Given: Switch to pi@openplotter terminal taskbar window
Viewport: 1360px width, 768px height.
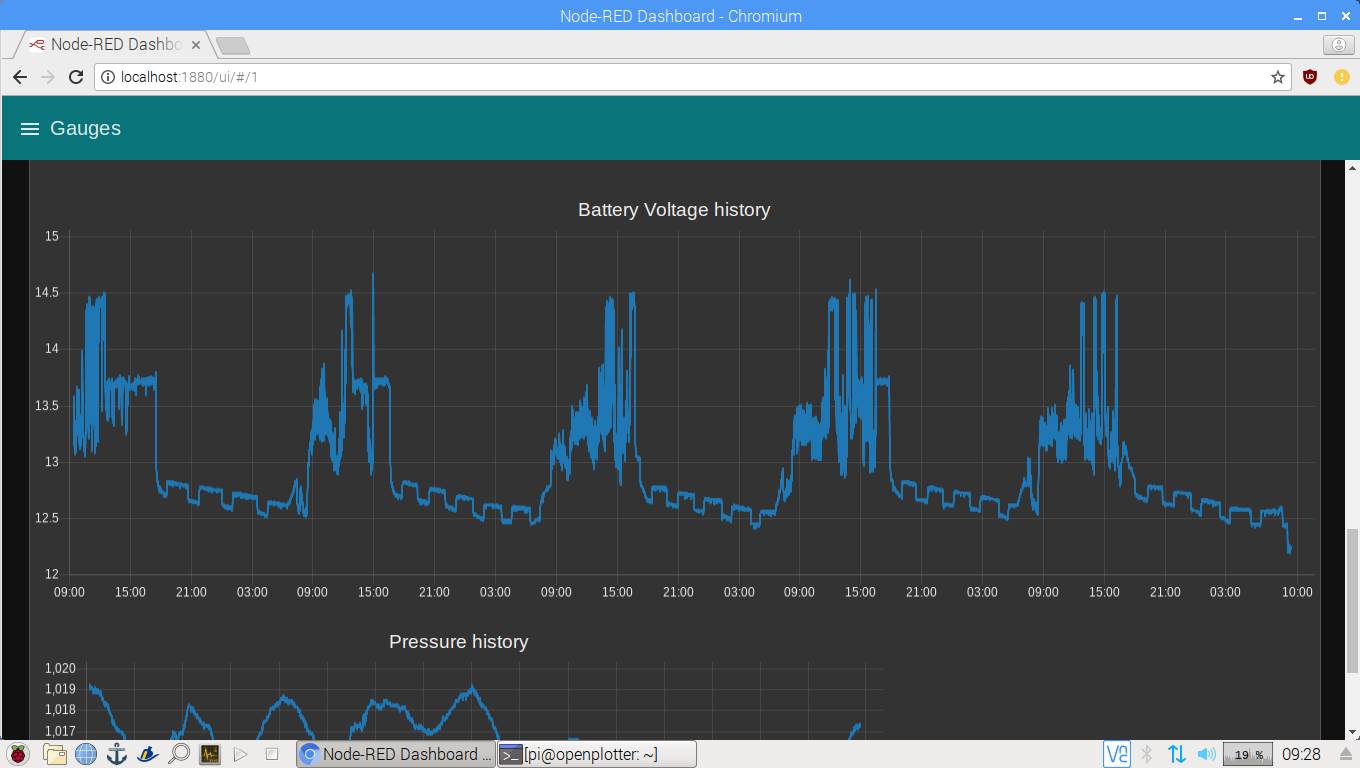Looking at the screenshot, I should tap(596, 754).
